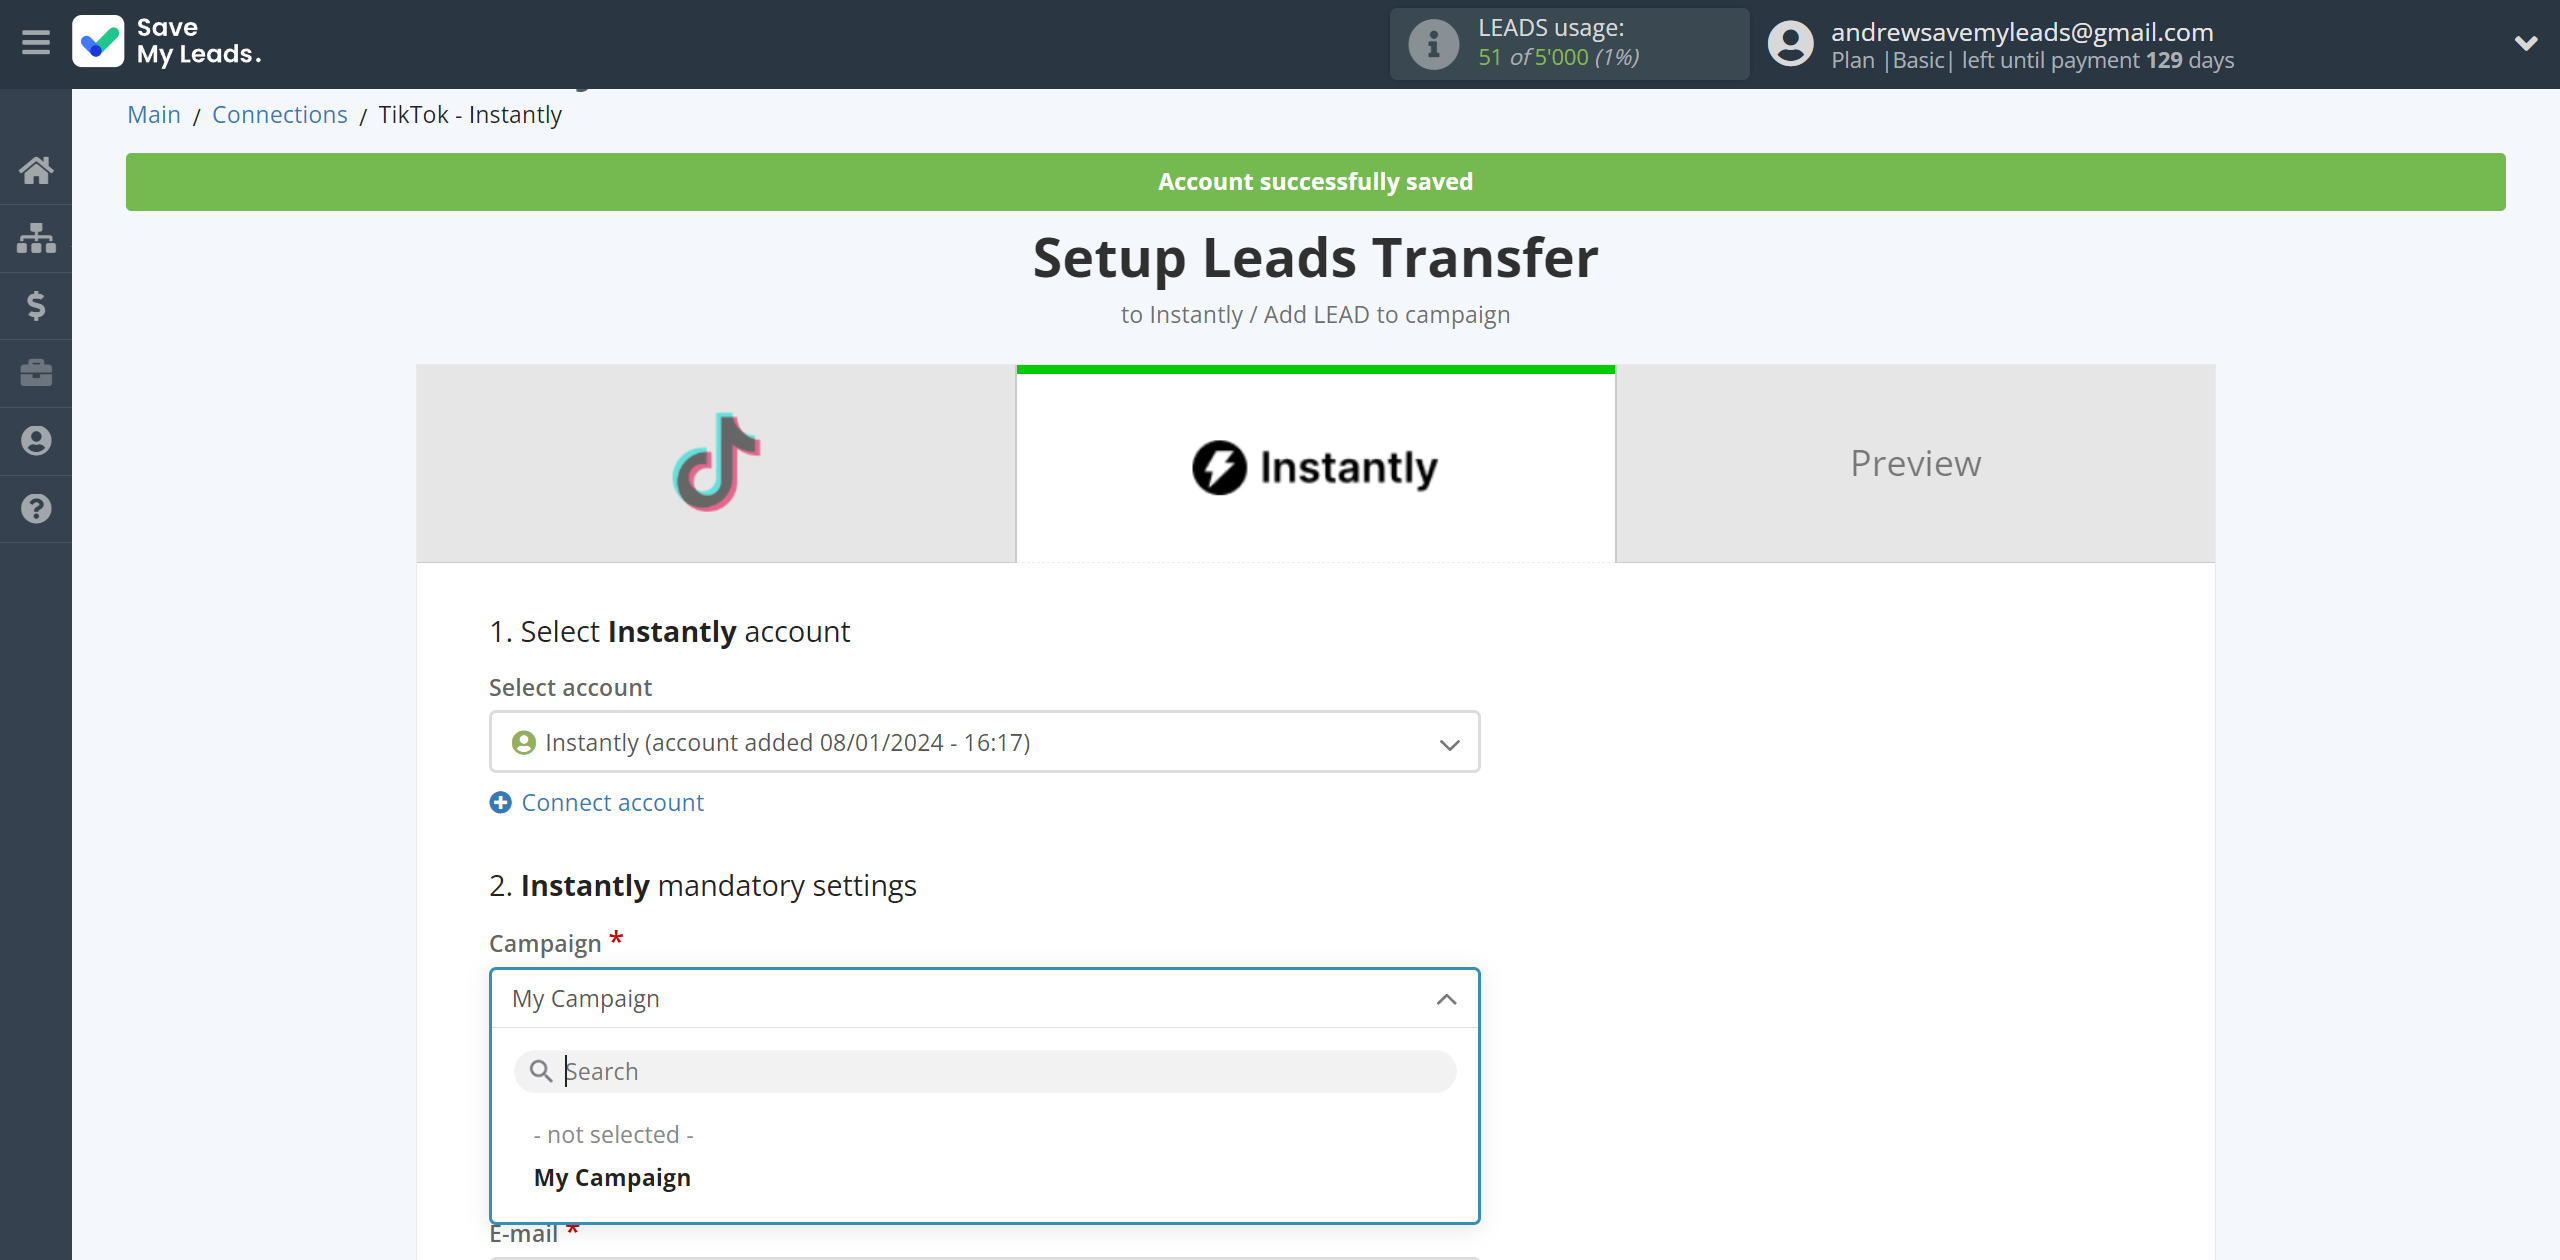The height and width of the screenshot is (1260, 2560).
Task: Click the Main breadcrumb link
Action: tap(153, 114)
